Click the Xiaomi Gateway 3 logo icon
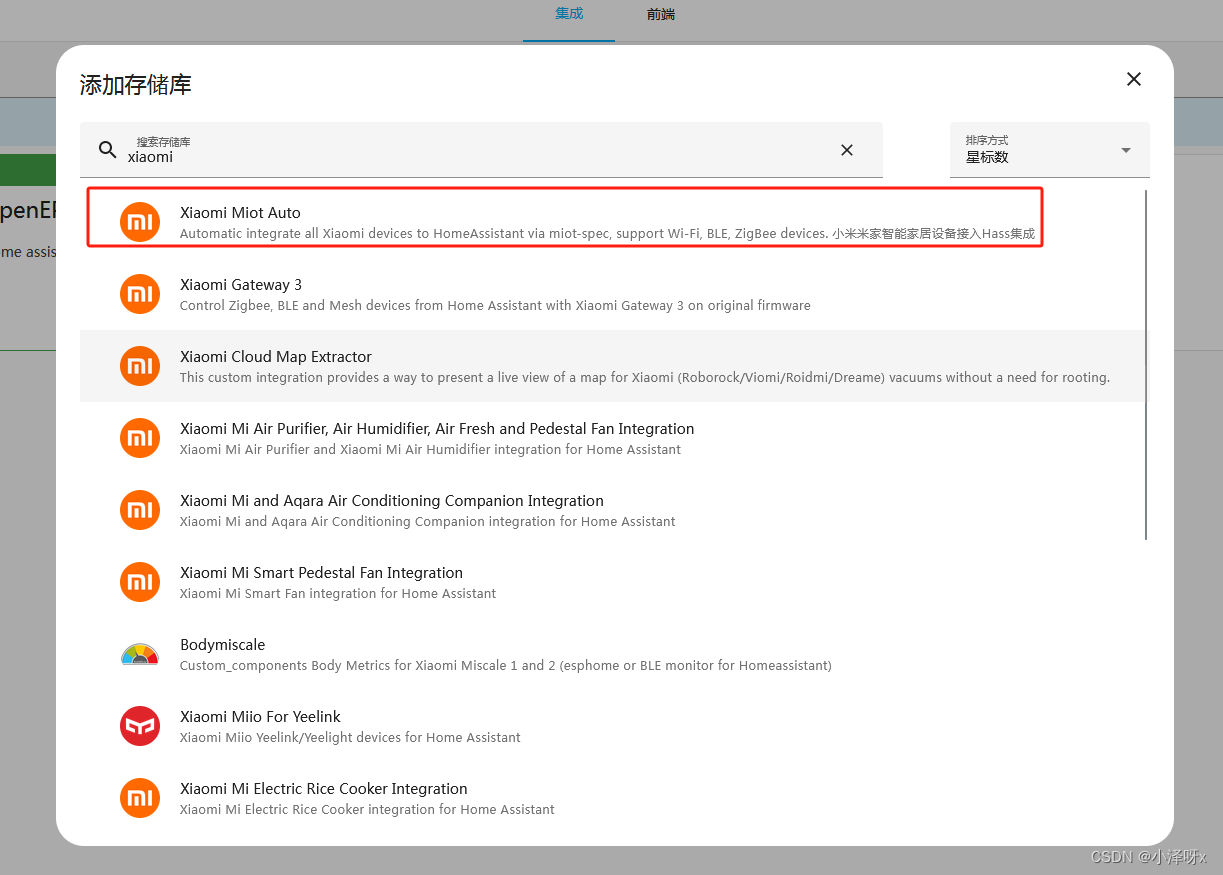The width and height of the screenshot is (1223, 875). (x=140, y=294)
